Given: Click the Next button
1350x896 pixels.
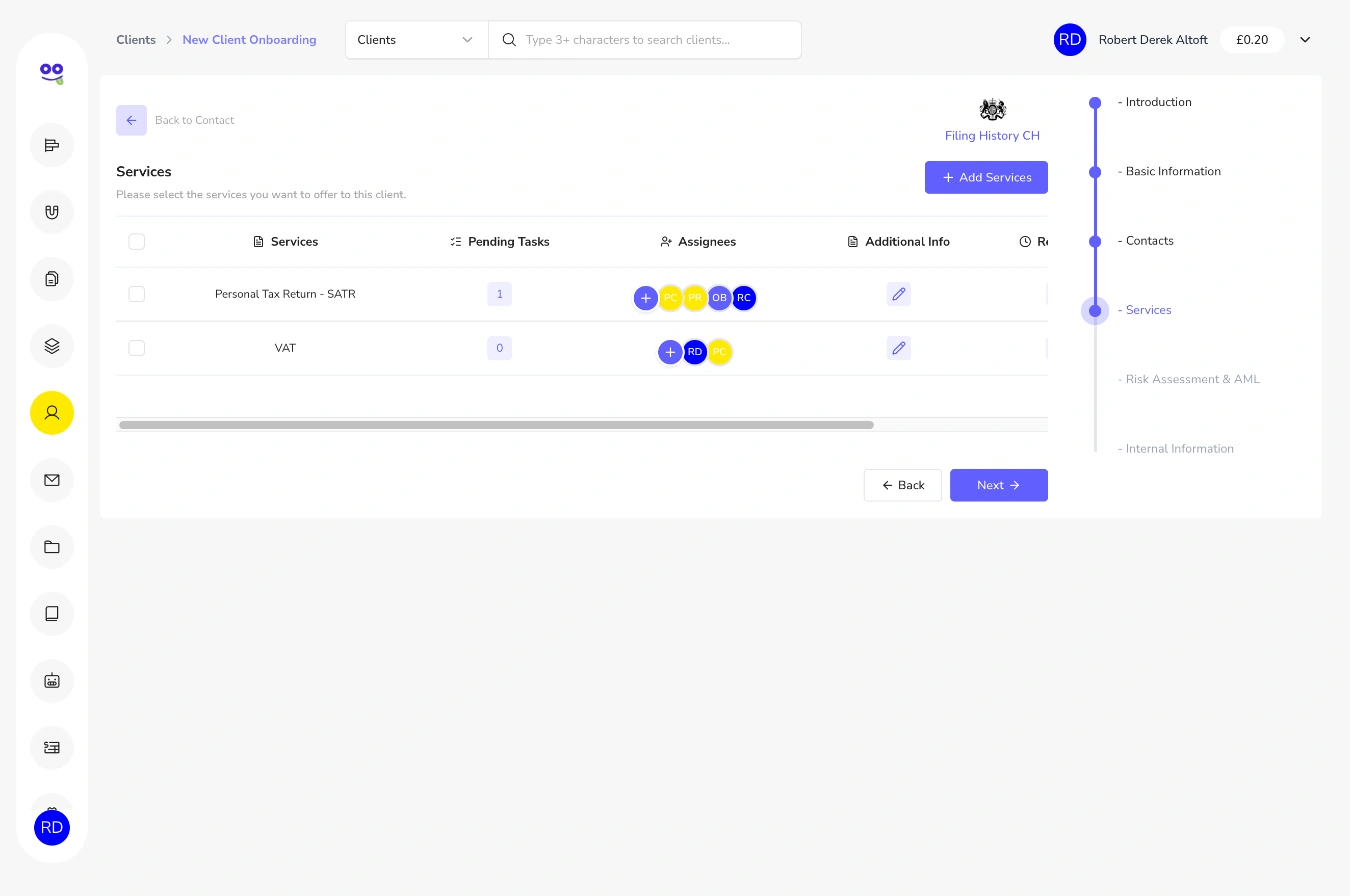Looking at the screenshot, I should point(999,485).
